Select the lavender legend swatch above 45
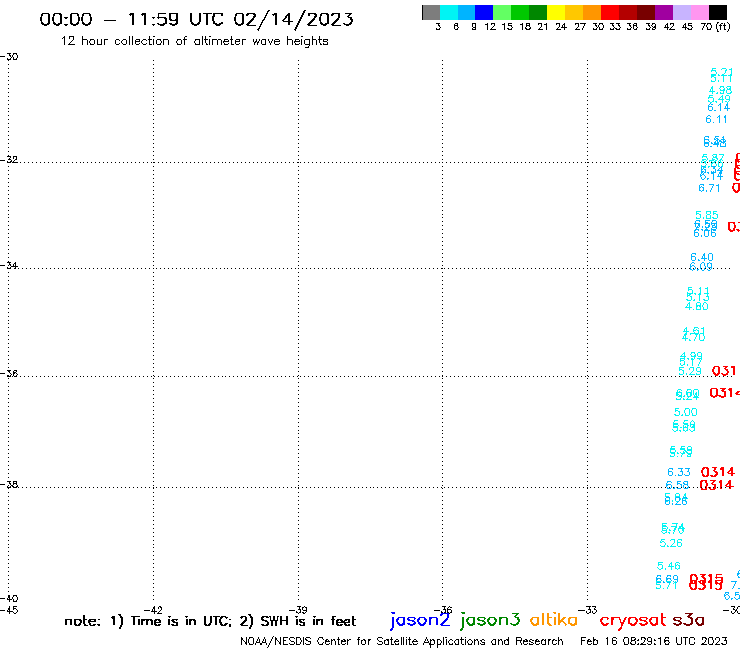Image resolution: width=740 pixels, height=650 pixels. pos(682,12)
